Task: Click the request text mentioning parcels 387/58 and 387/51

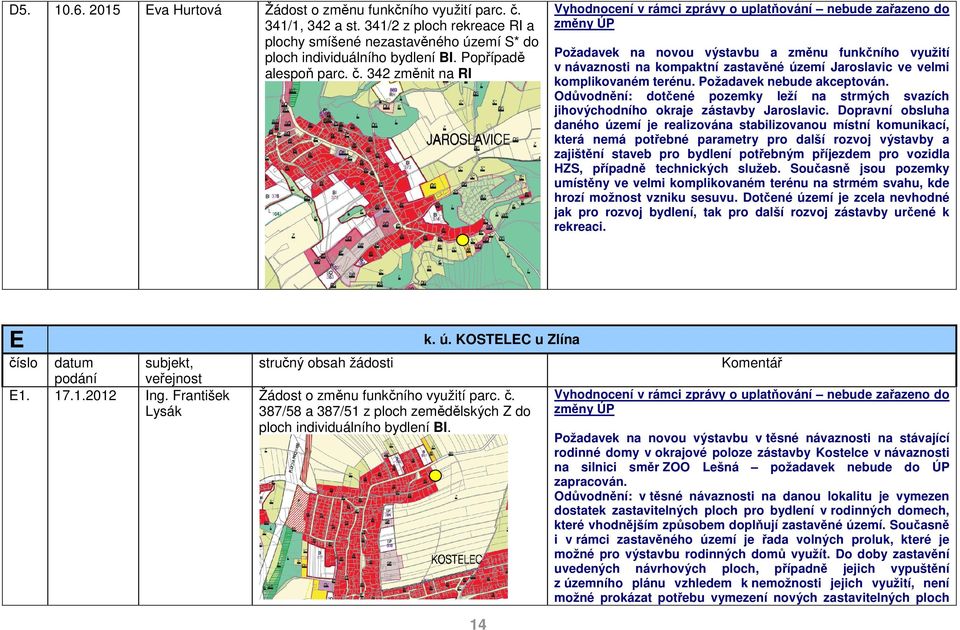Action: [x=394, y=411]
